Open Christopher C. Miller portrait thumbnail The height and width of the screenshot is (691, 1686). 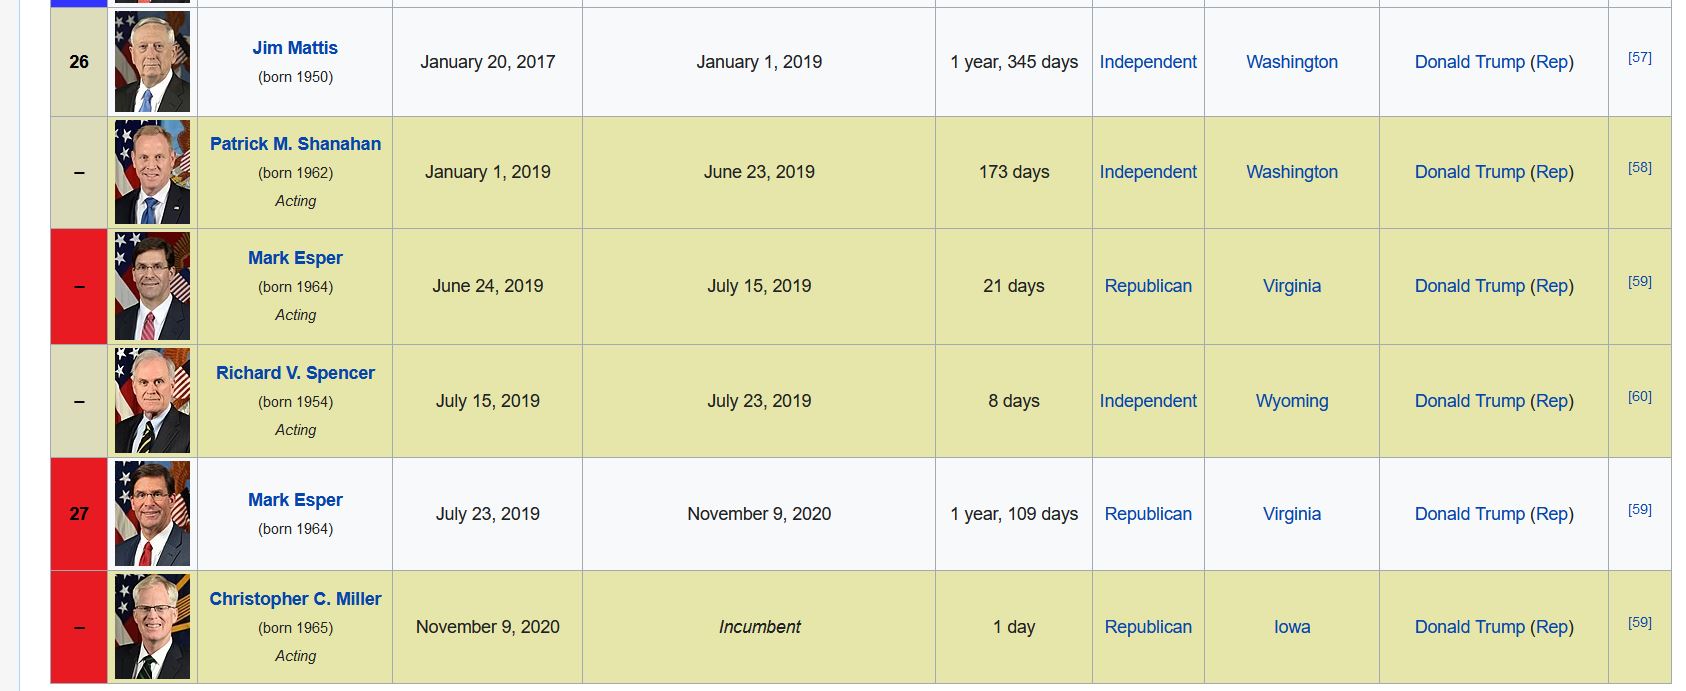point(152,627)
